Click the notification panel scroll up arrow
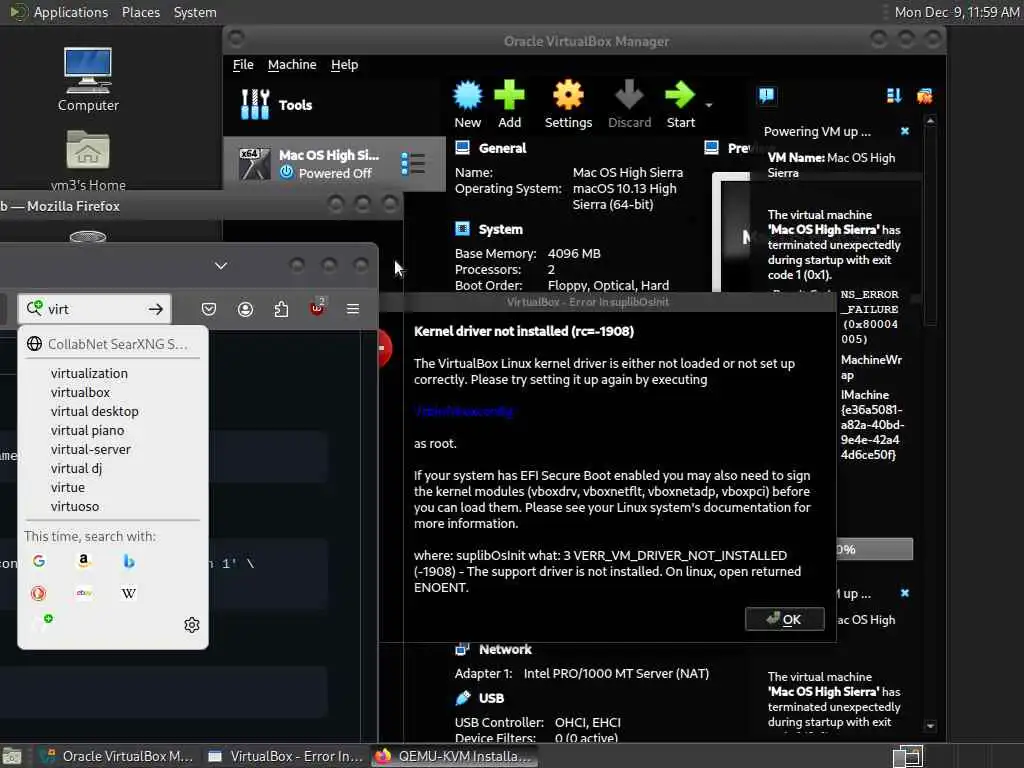 click(931, 121)
